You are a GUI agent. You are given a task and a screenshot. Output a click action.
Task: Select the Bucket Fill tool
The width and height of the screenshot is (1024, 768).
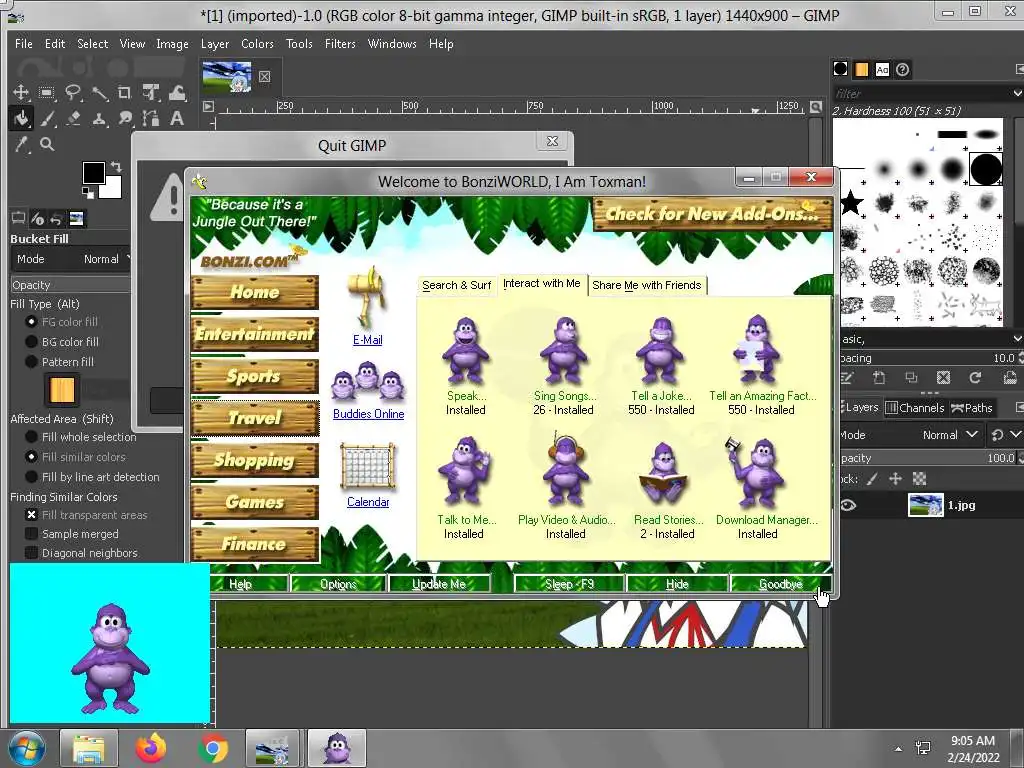tap(21, 118)
